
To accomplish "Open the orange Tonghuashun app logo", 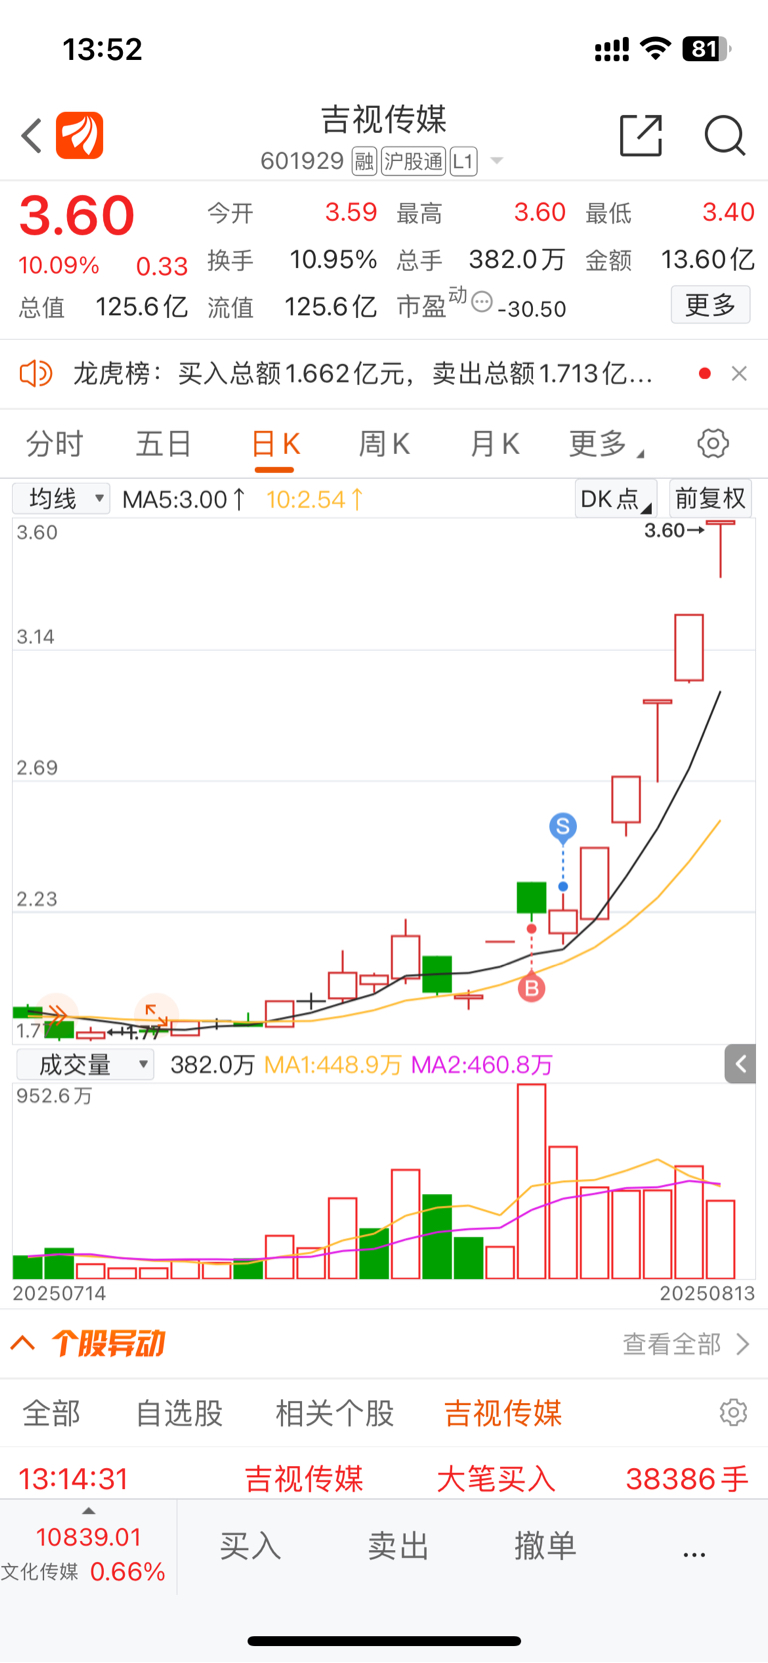I will tap(80, 135).
